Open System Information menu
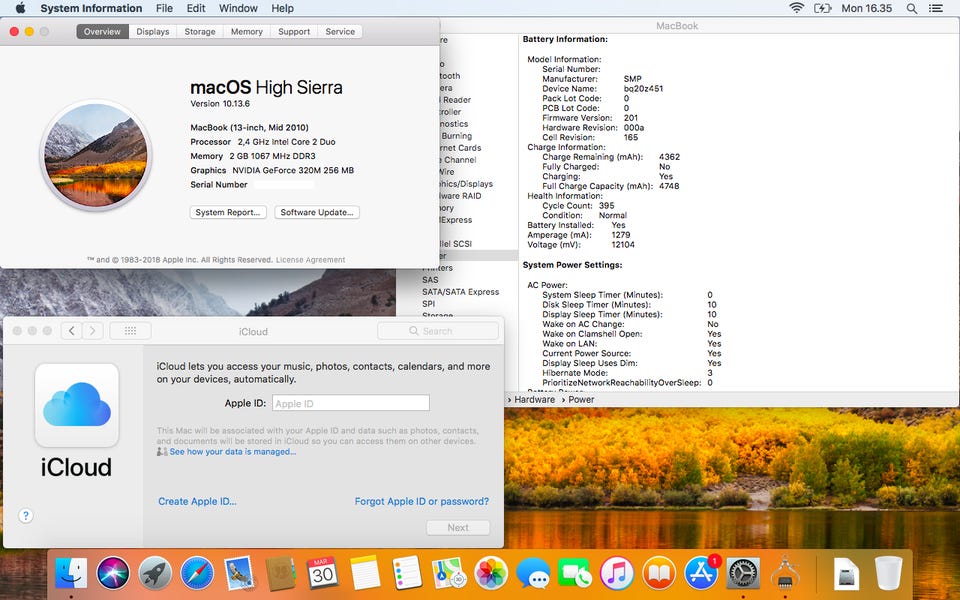Screen dimensions: 960x600 [x=91, y=8]
